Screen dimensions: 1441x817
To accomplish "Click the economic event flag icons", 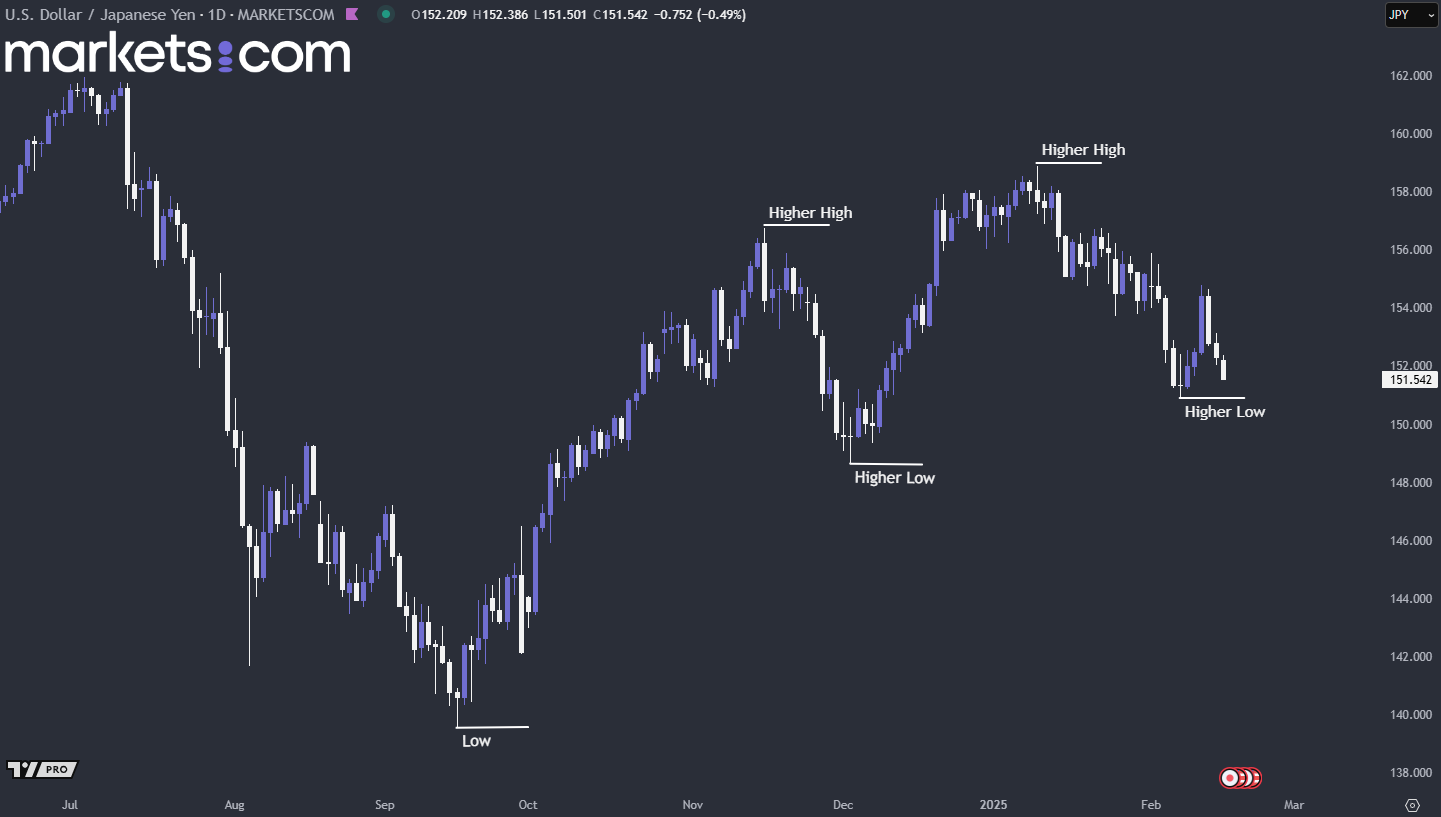I will (1240, 777).
